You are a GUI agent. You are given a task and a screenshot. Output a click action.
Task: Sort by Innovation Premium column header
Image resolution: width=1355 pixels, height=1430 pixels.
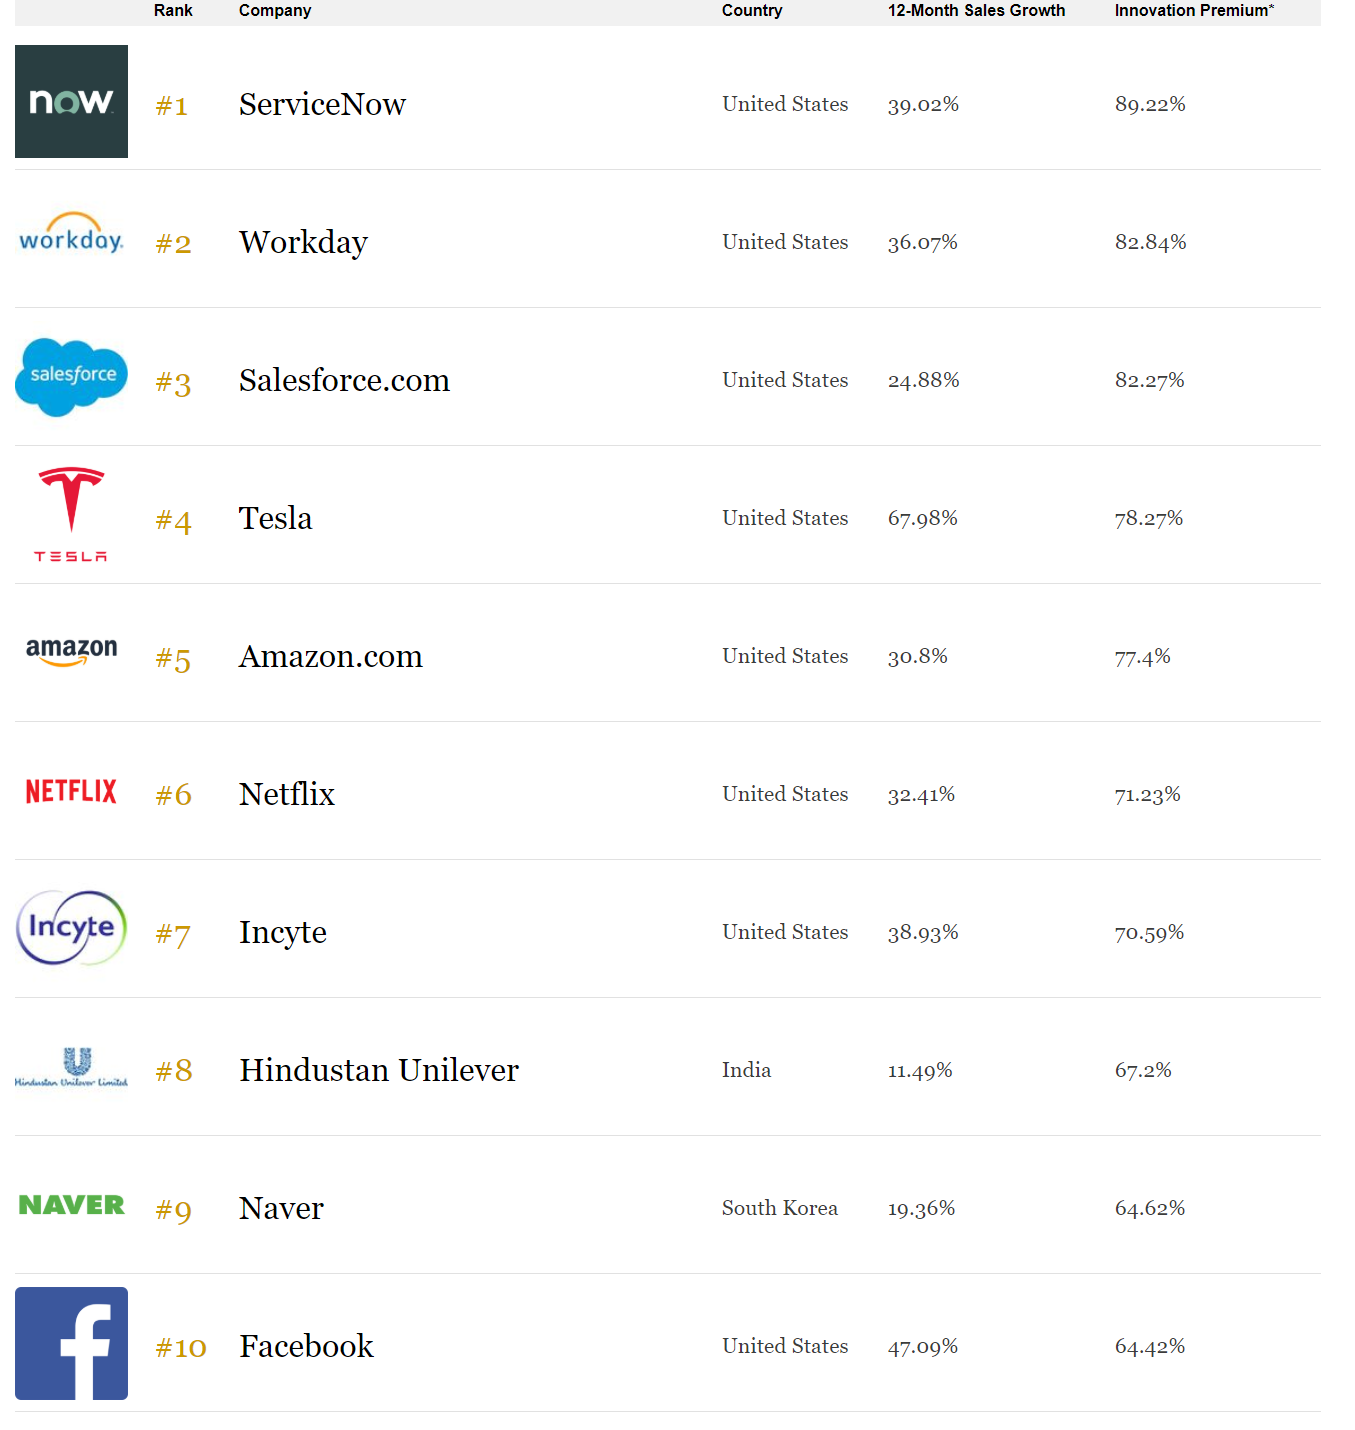click(x=1194, y=11)
